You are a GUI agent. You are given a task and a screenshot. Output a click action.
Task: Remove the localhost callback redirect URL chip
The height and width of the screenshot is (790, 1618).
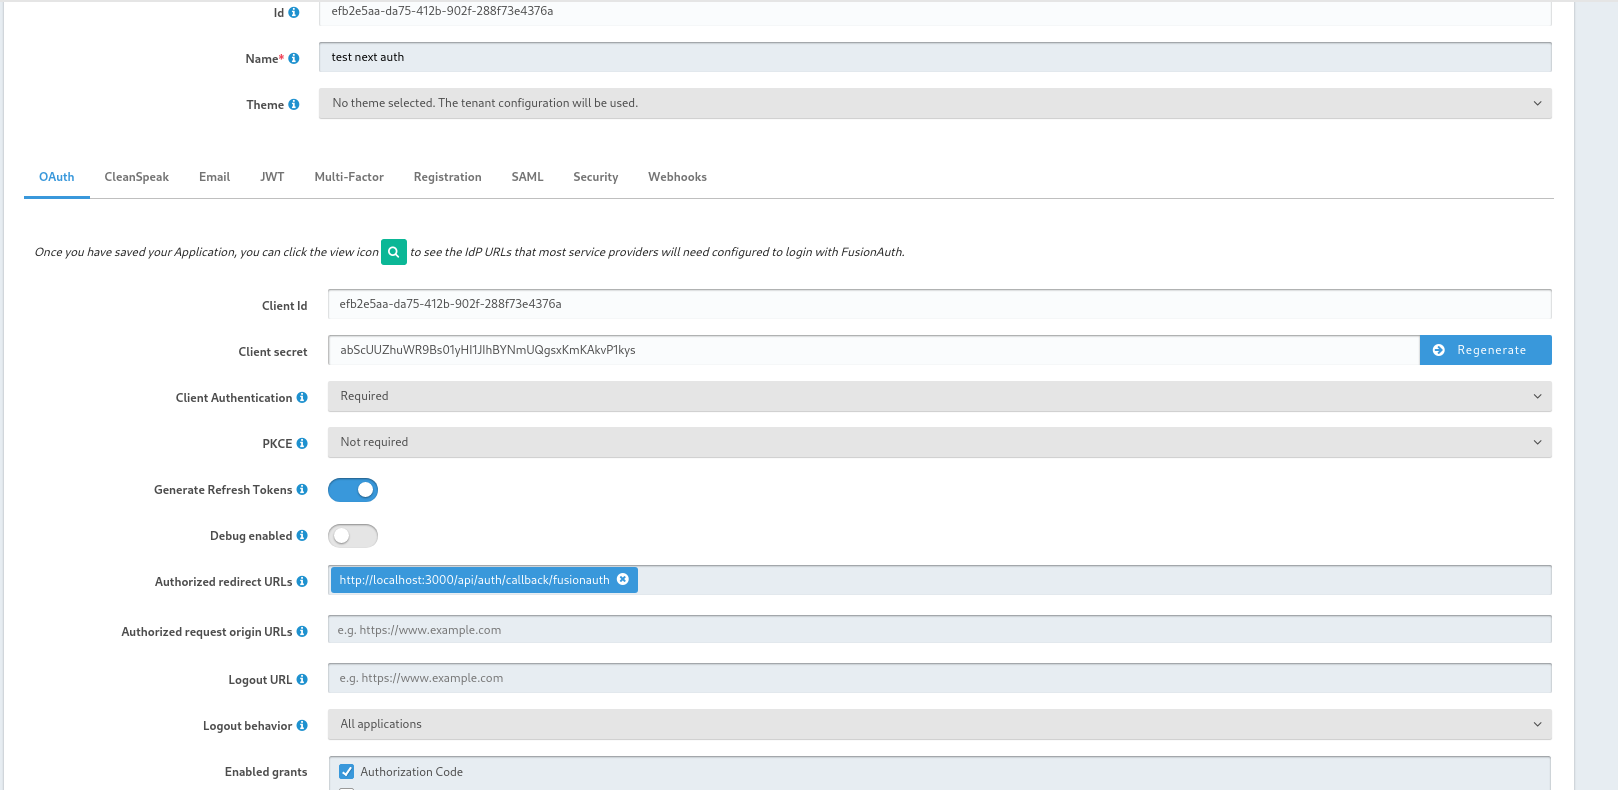pos(623,580)
